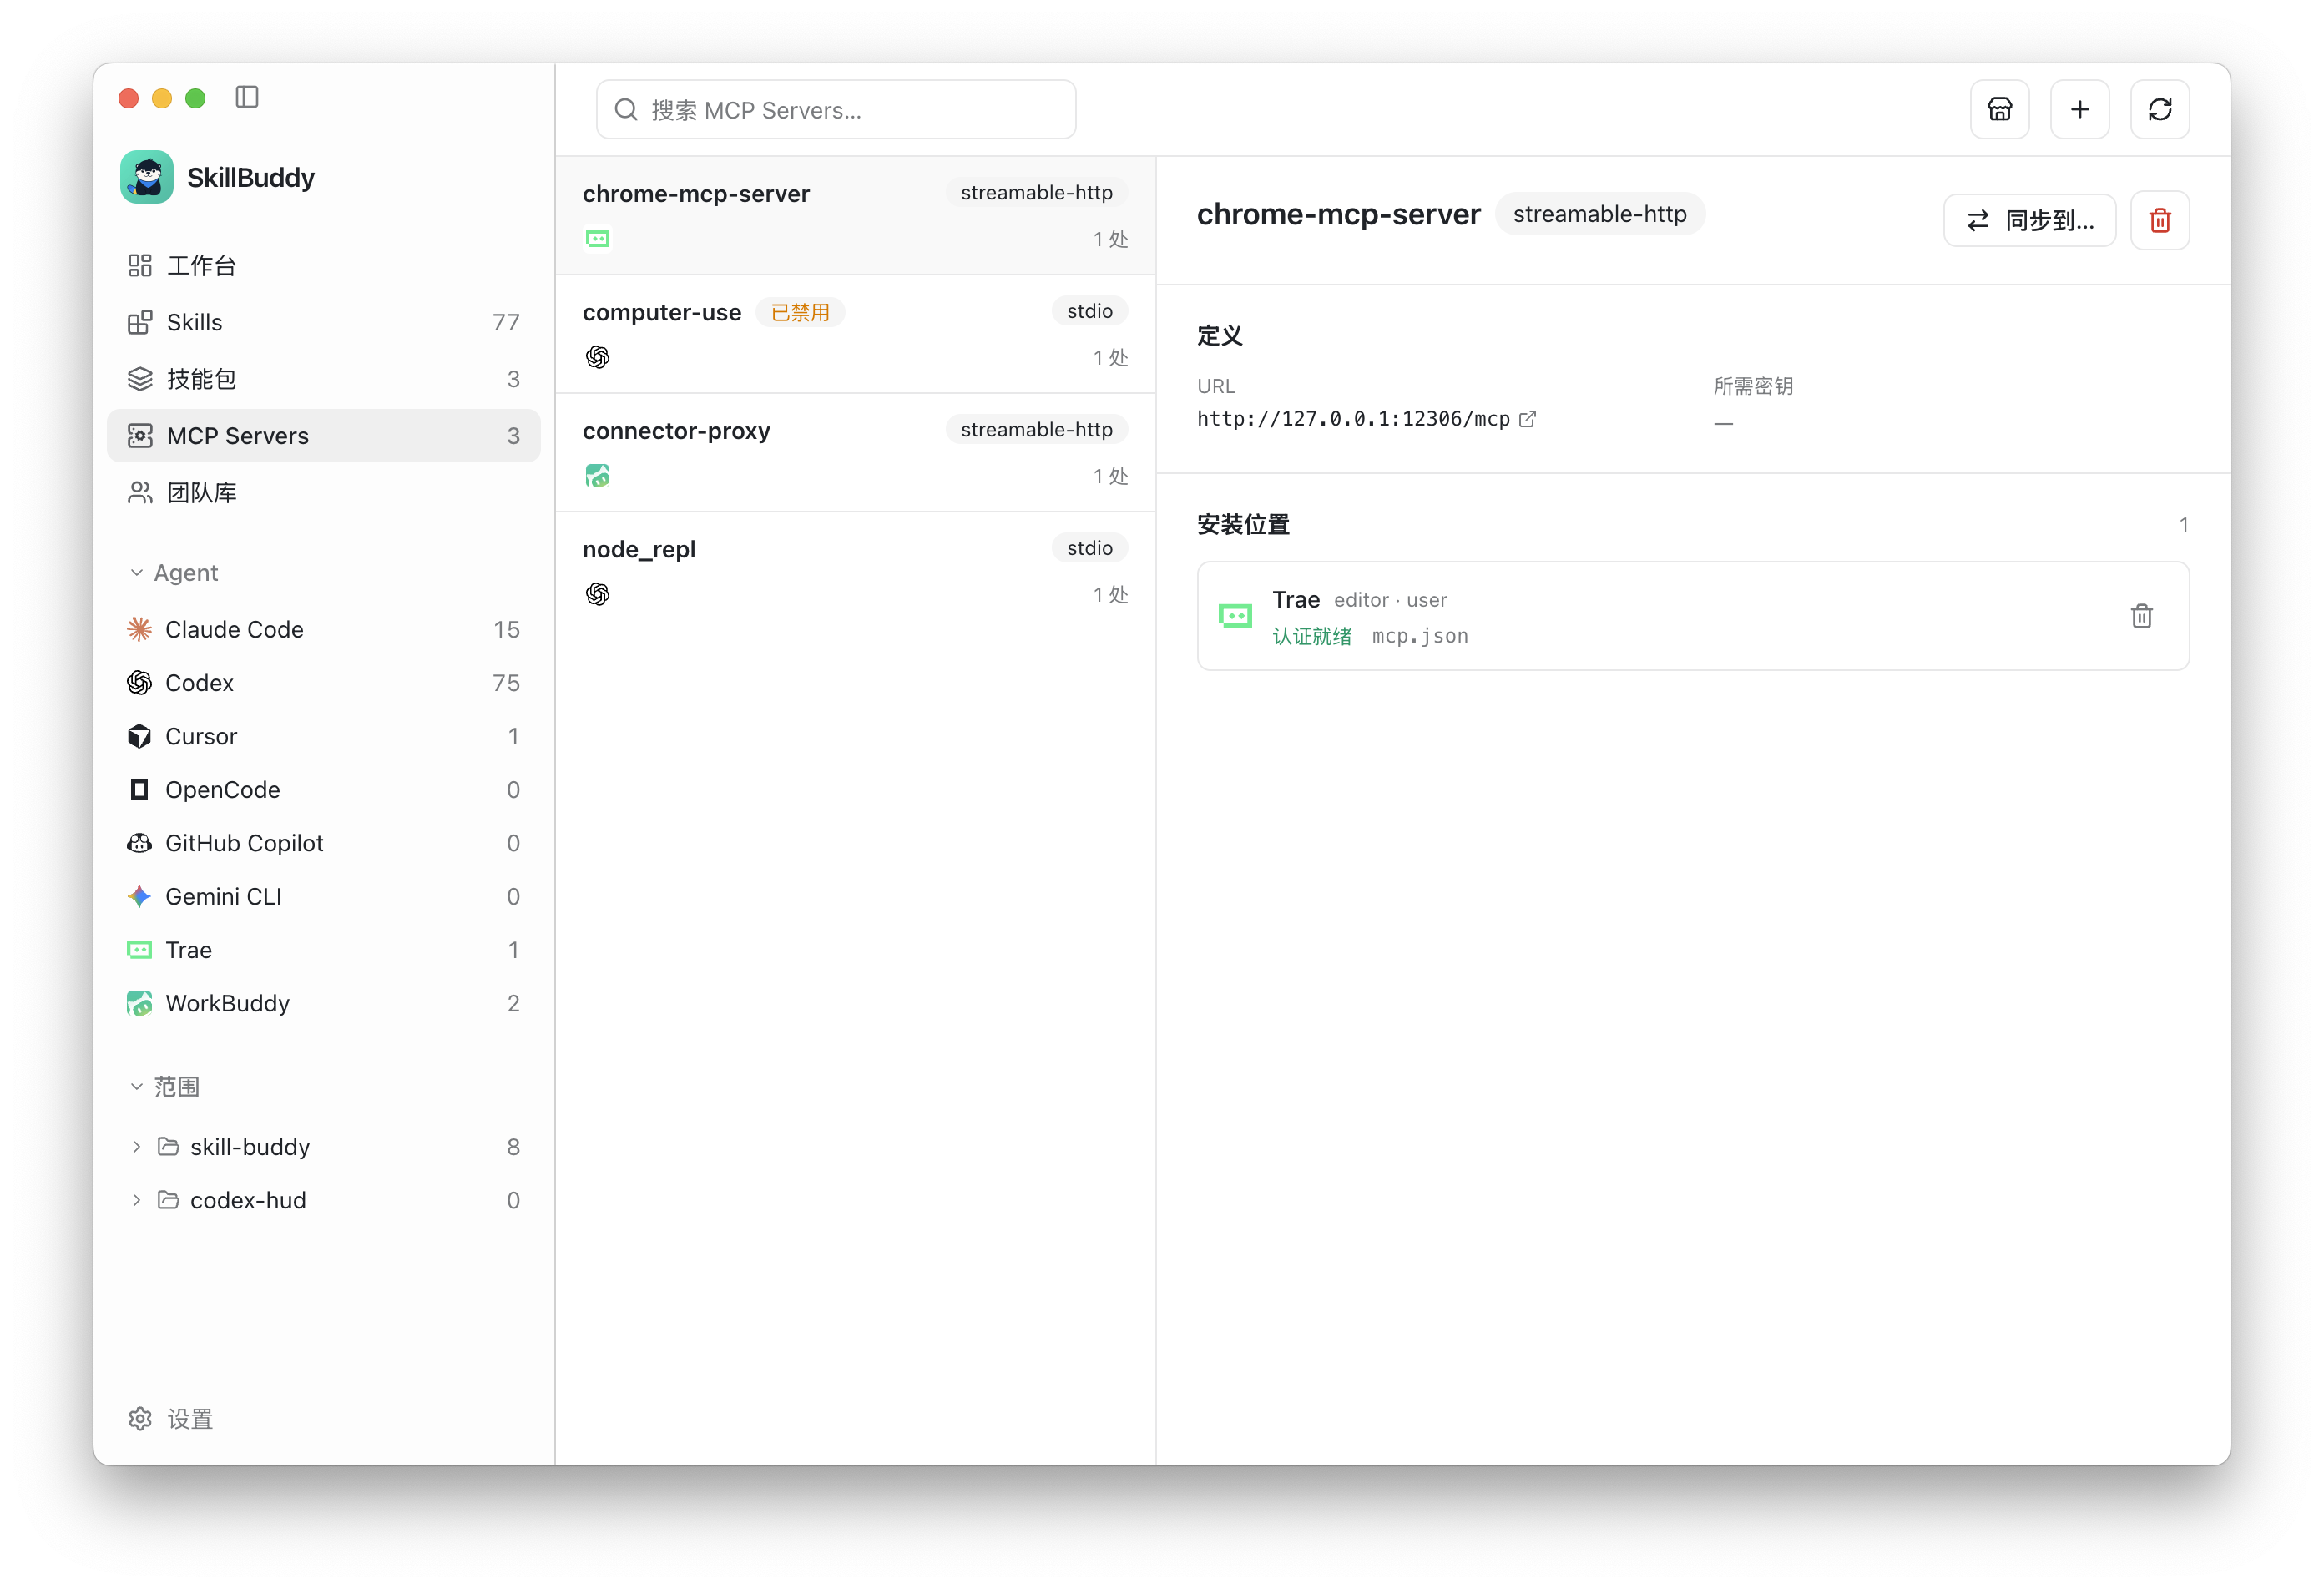Click Trae icon under chrome-mcp-server entry
This screenshot has height=1589, width=2324.
[x=598, y=238]
